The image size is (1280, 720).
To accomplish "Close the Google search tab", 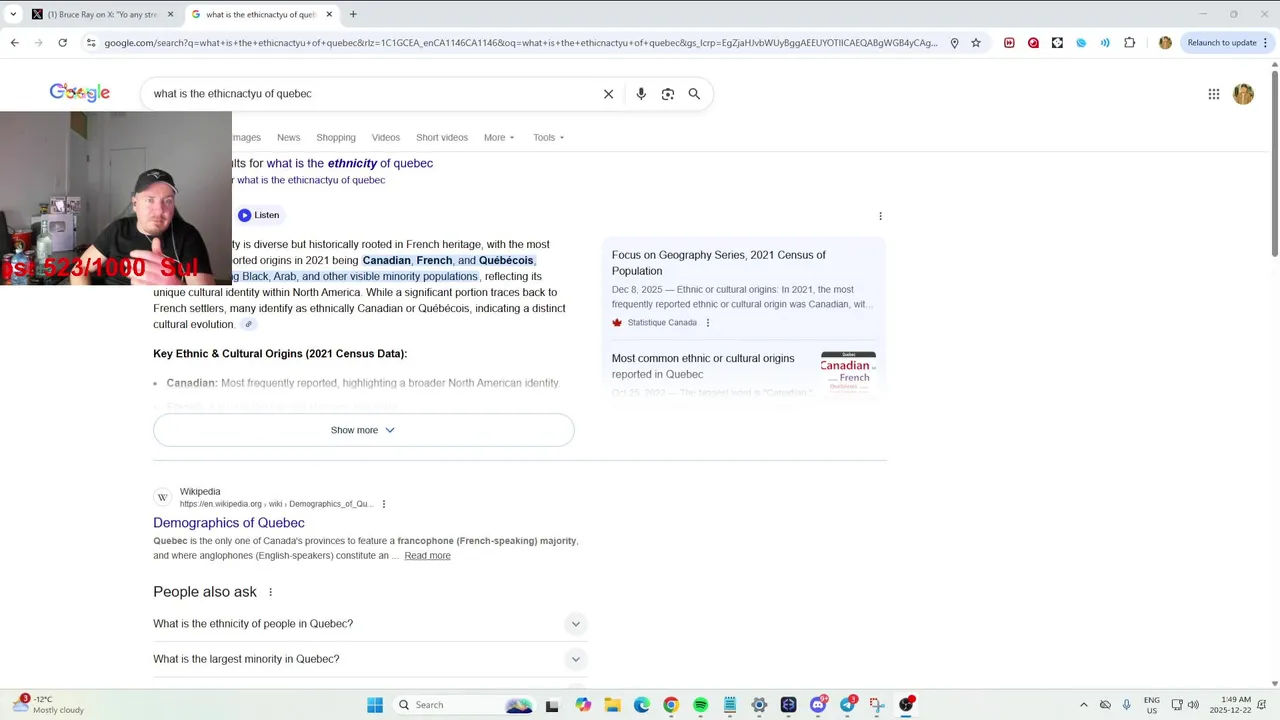I will (x=329, y=14).
